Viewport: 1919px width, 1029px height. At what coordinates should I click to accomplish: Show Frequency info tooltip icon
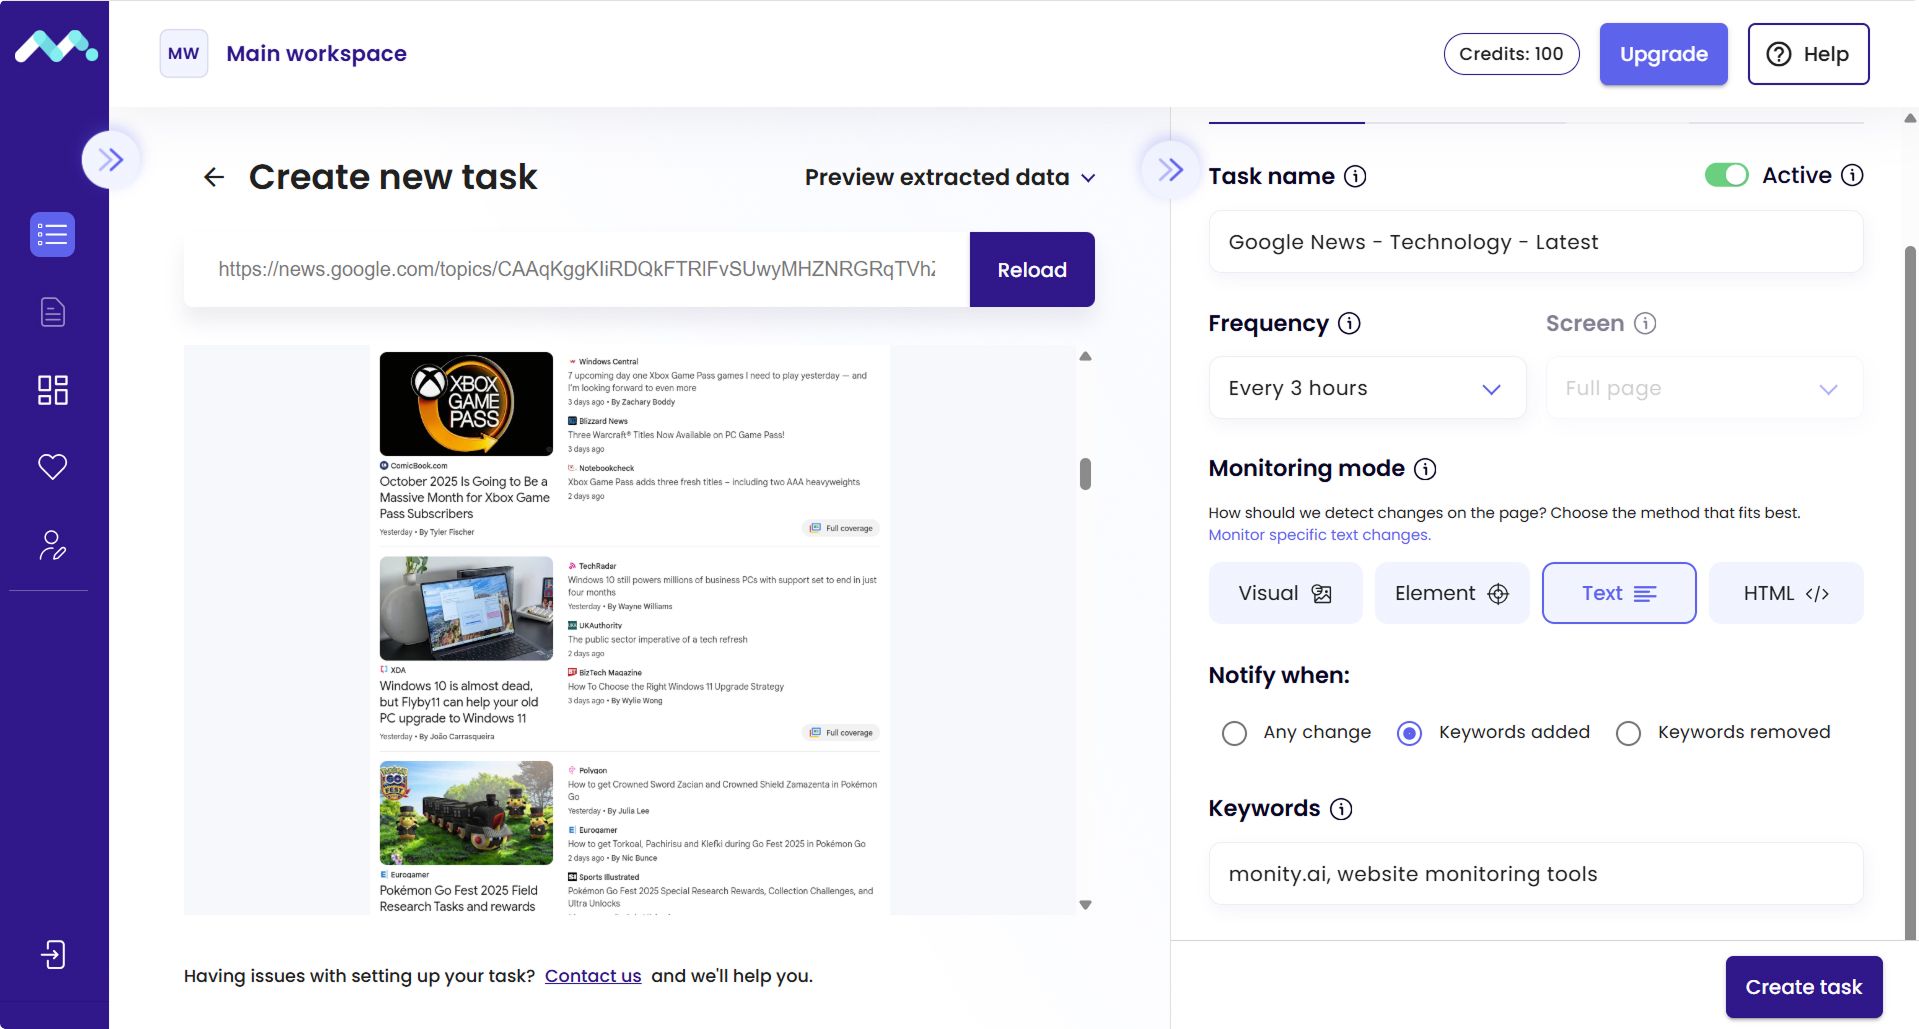tap(1349, 323)
